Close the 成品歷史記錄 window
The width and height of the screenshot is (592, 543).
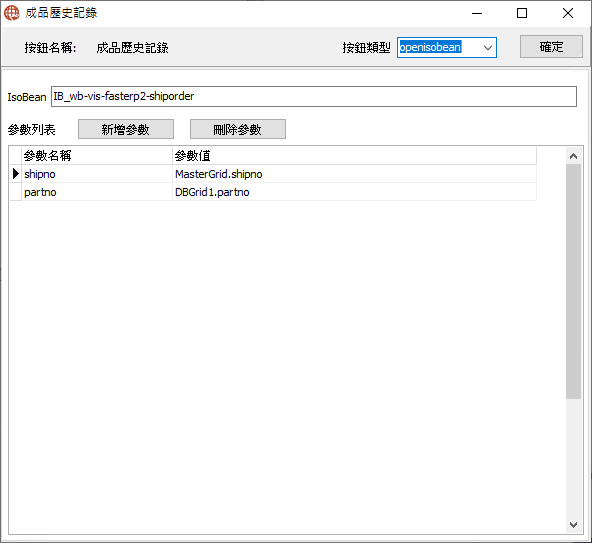coord(567,13)
